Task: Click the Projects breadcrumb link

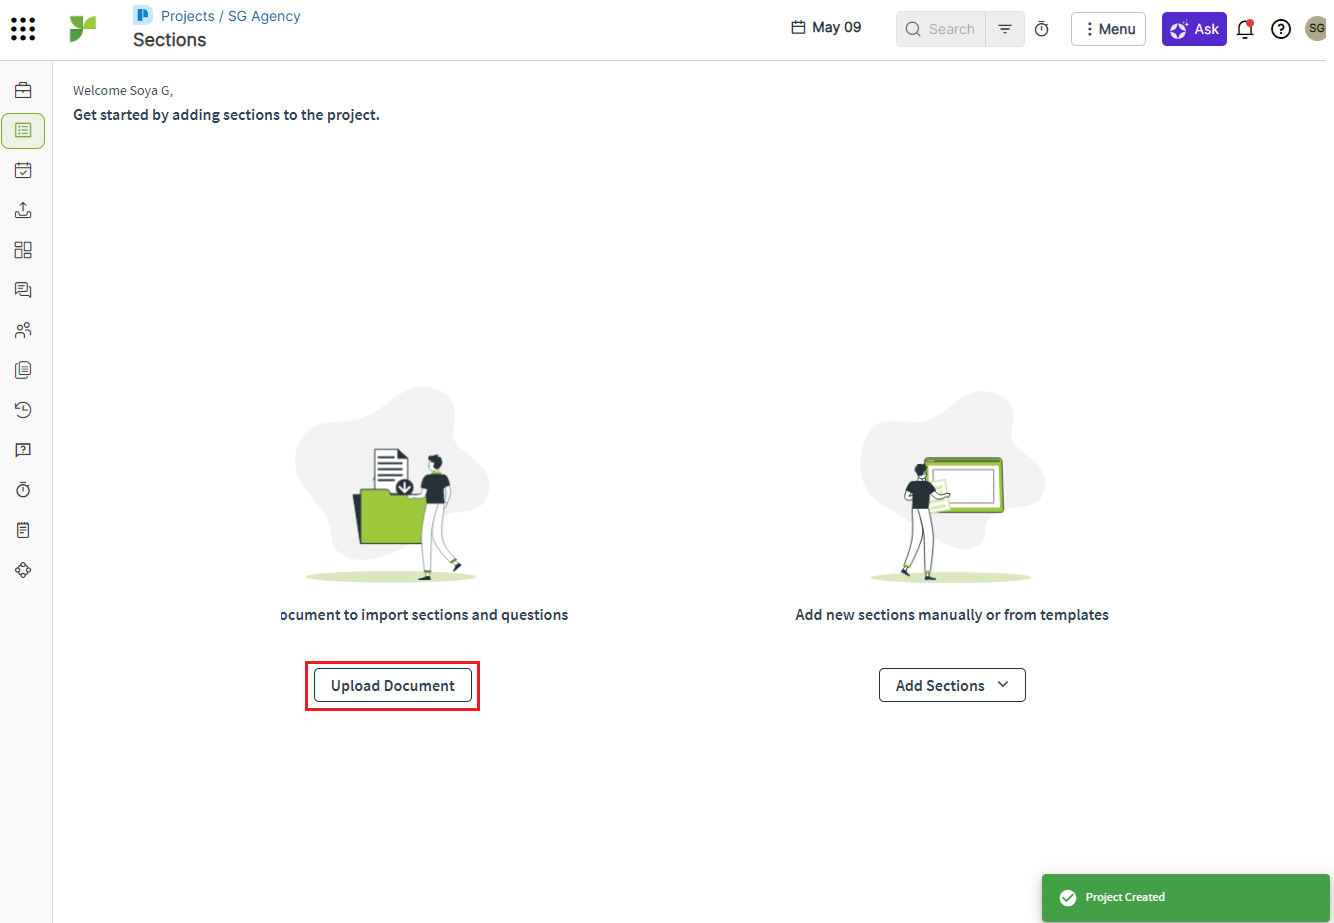Action: 187,16
